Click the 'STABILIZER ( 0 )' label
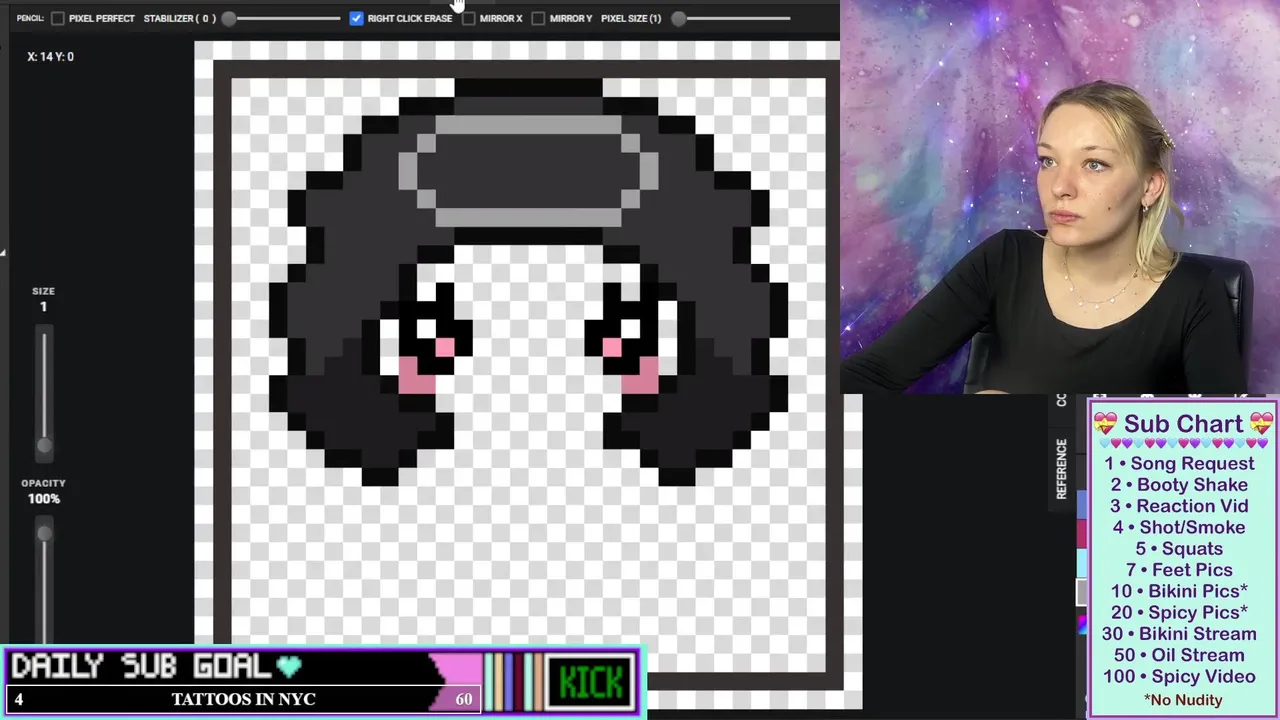1280x720 pixels. (179, 18)
